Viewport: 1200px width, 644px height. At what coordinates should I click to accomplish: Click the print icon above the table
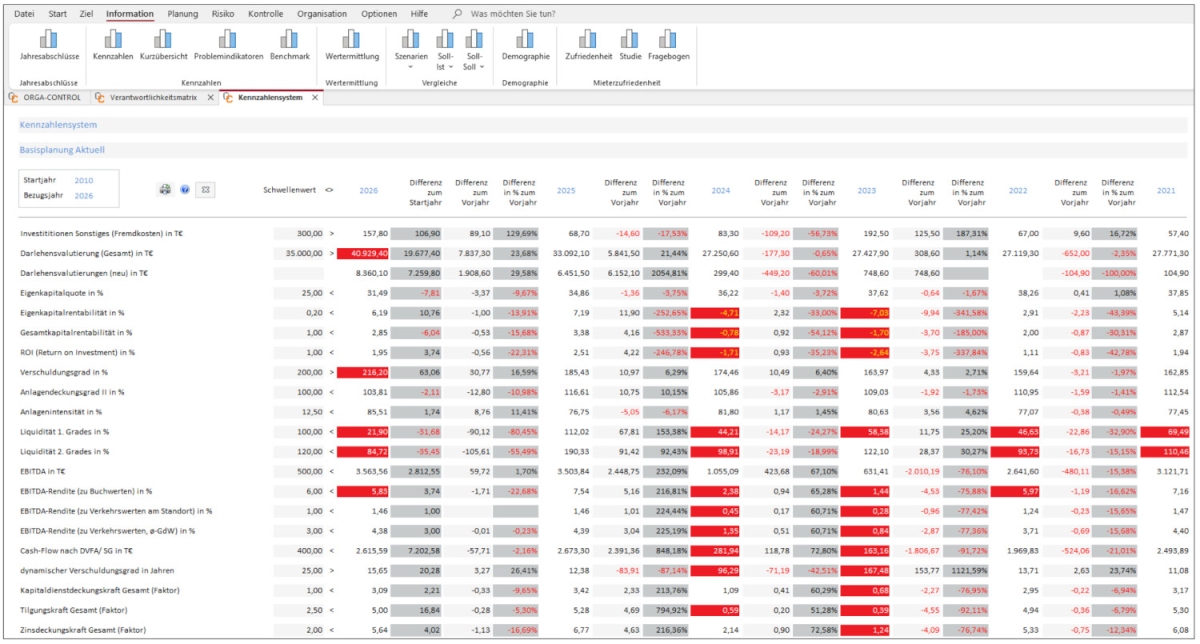click(x=165, y=188)
